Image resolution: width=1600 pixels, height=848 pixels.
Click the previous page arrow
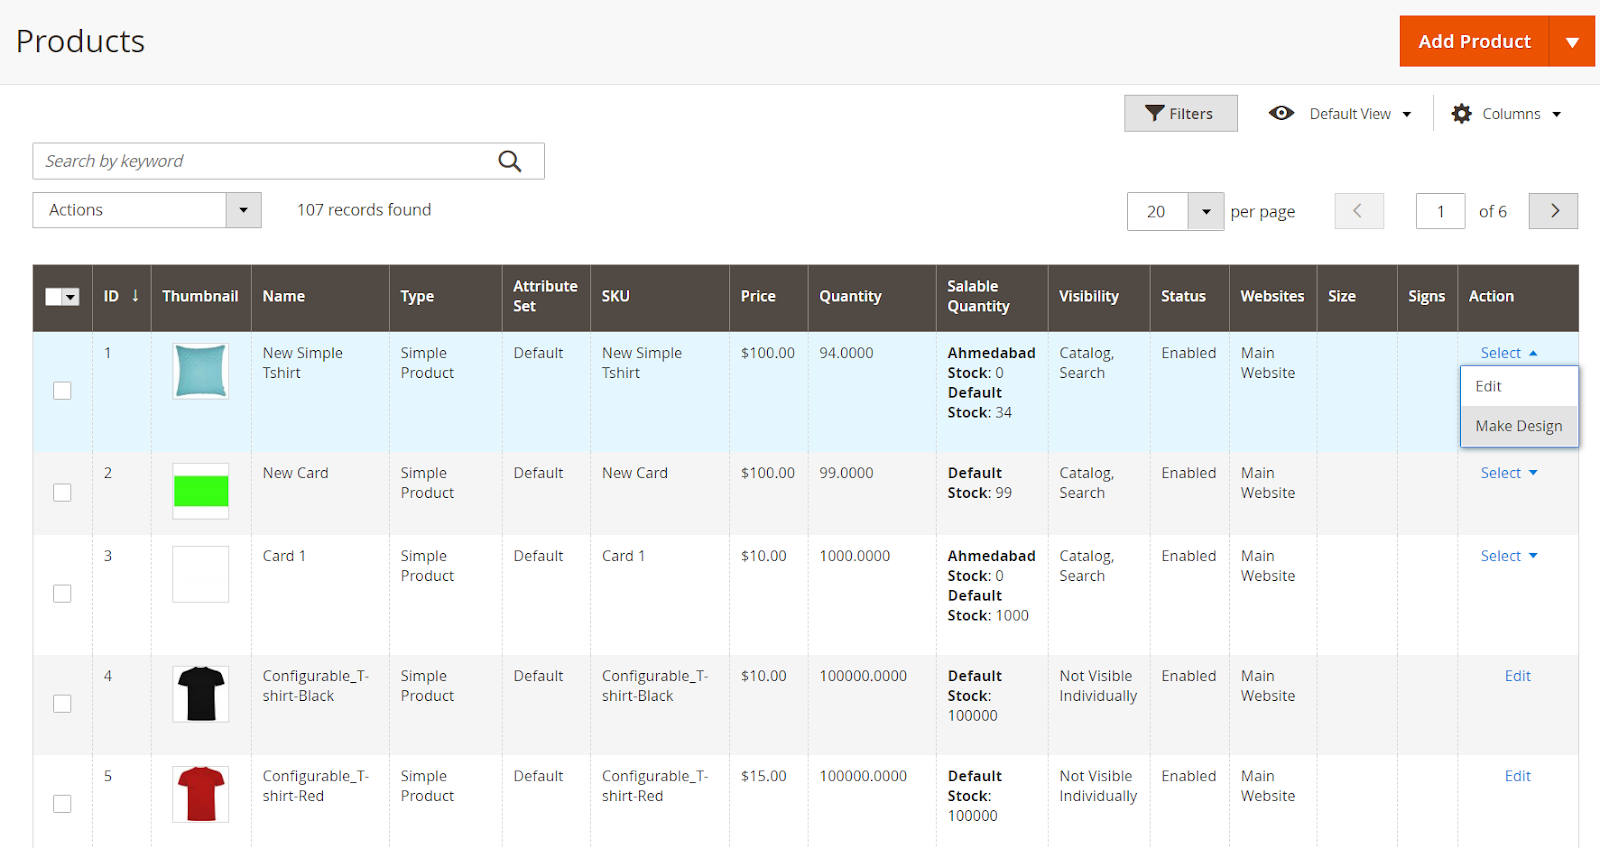[x=1359, y=211]
